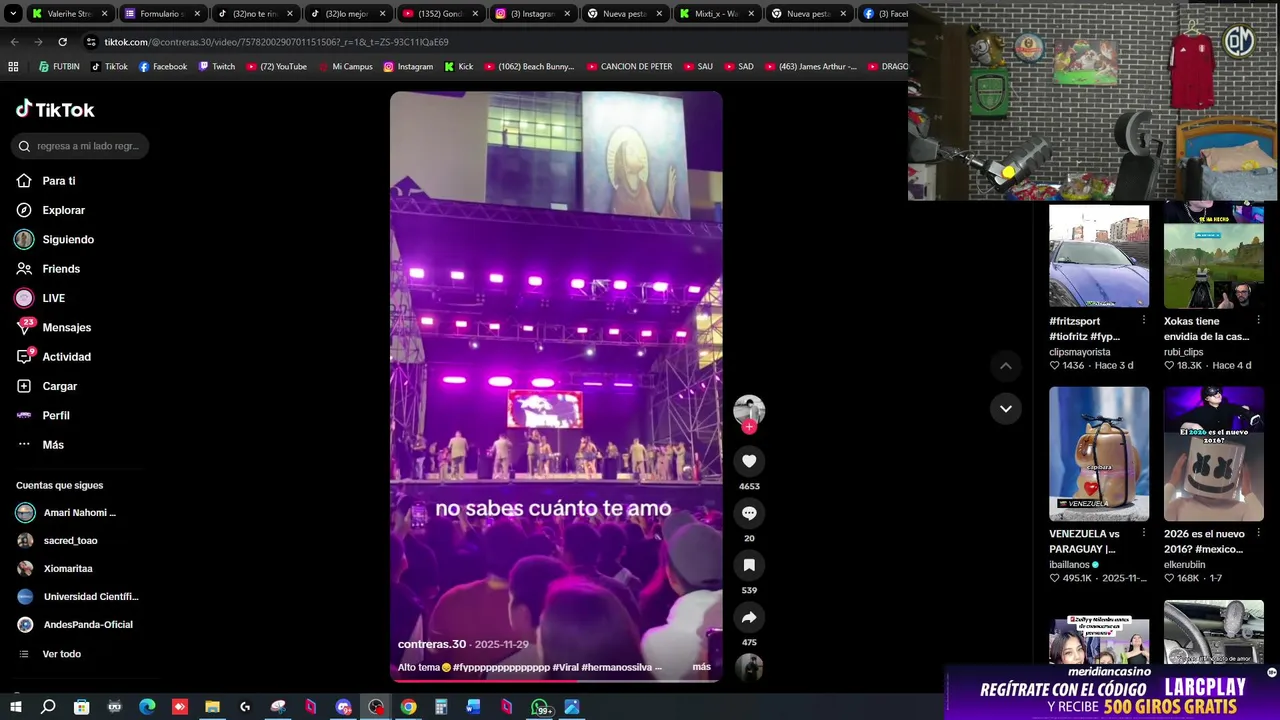Viewport: 1280px width, 720px height.
Task: Open the sound disc thumbnail below the share count
Action: pyautogui.click(x=749, y=667)
